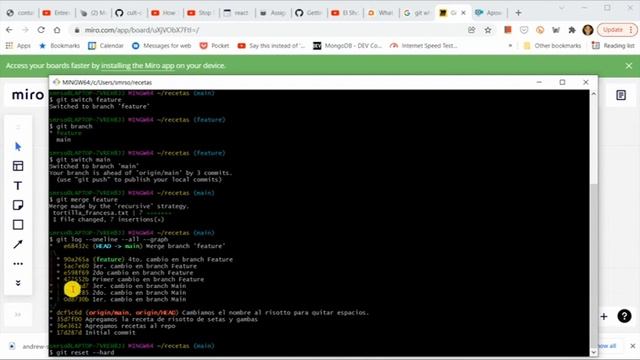The height and width of the screenshot is (360, 640).
Task: Switch to the GitHub 'cult' tab
Action: coord(129,13)
